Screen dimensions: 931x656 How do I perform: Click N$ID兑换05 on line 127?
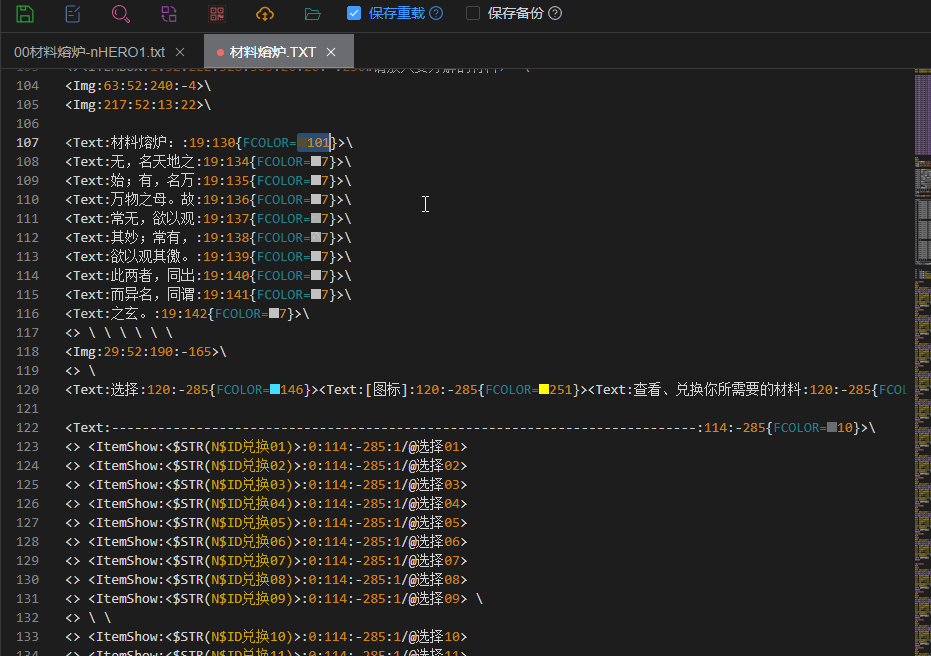click(252, 522)
